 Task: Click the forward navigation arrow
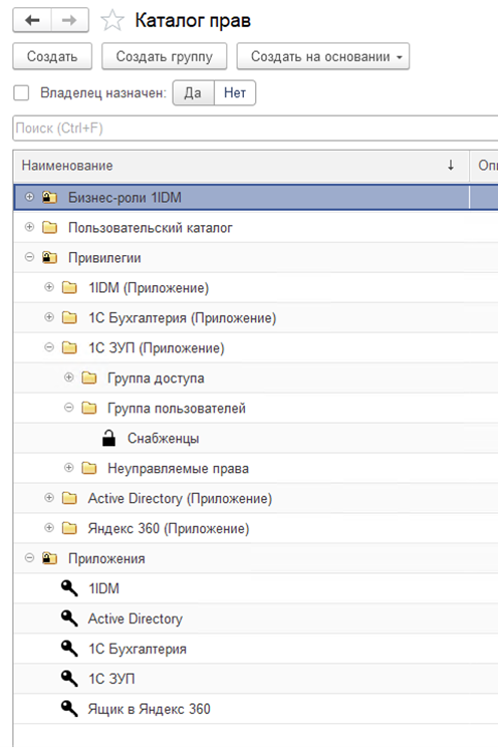70,20
